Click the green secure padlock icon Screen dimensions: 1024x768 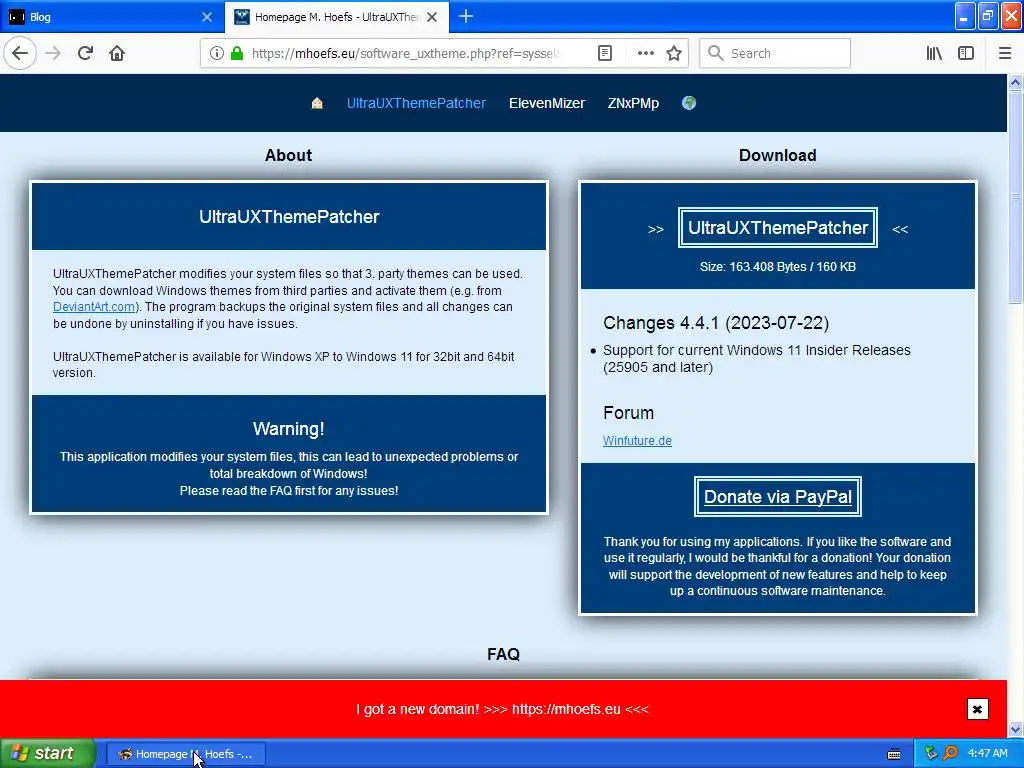(x=237, y=54)
